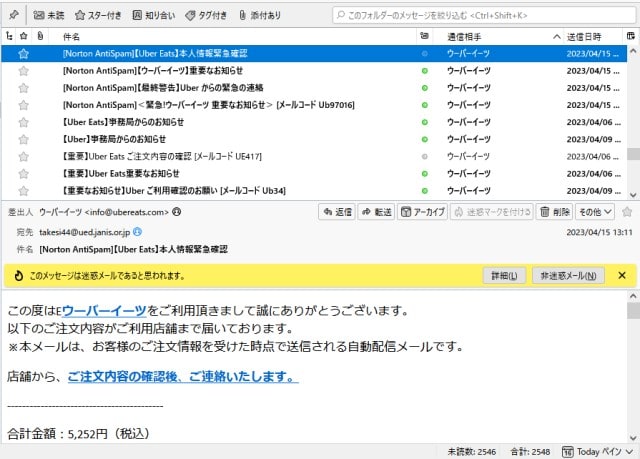Open the その他 (More) dropdown

[x=595, y=212]
